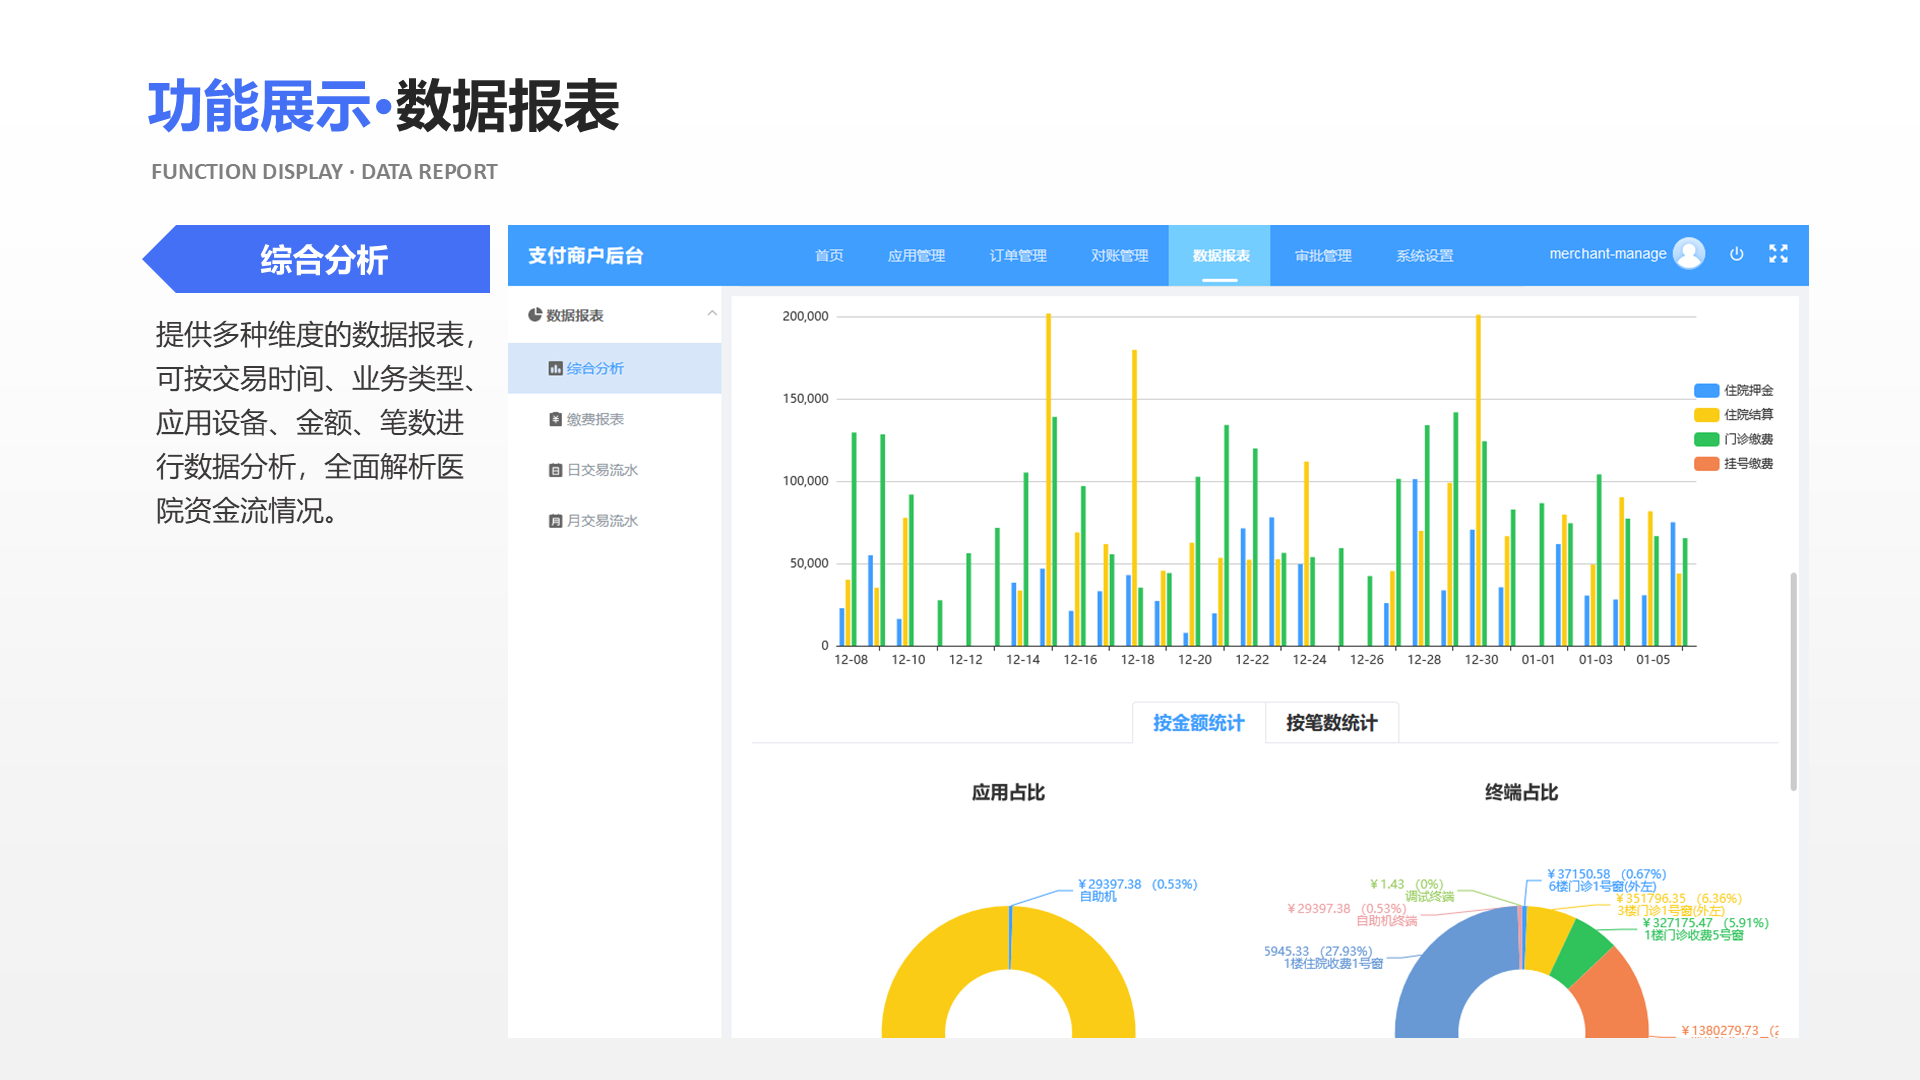
Task: Click the fullscreen expand icon
Action: click(x=1778, y=254)
